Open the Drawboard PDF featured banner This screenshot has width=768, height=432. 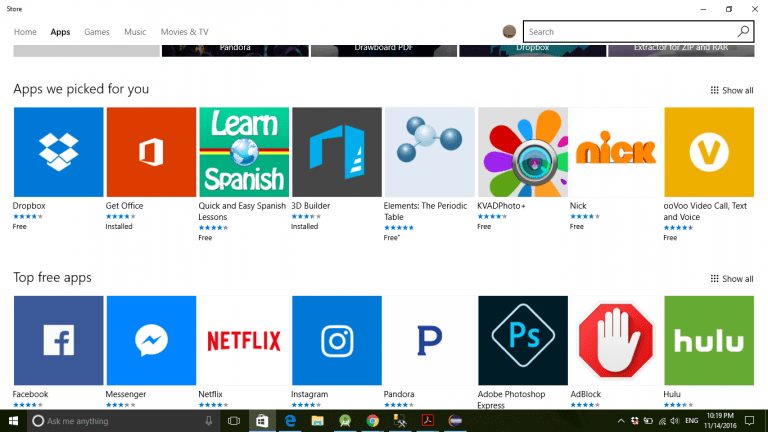click(x=384, y=50)
